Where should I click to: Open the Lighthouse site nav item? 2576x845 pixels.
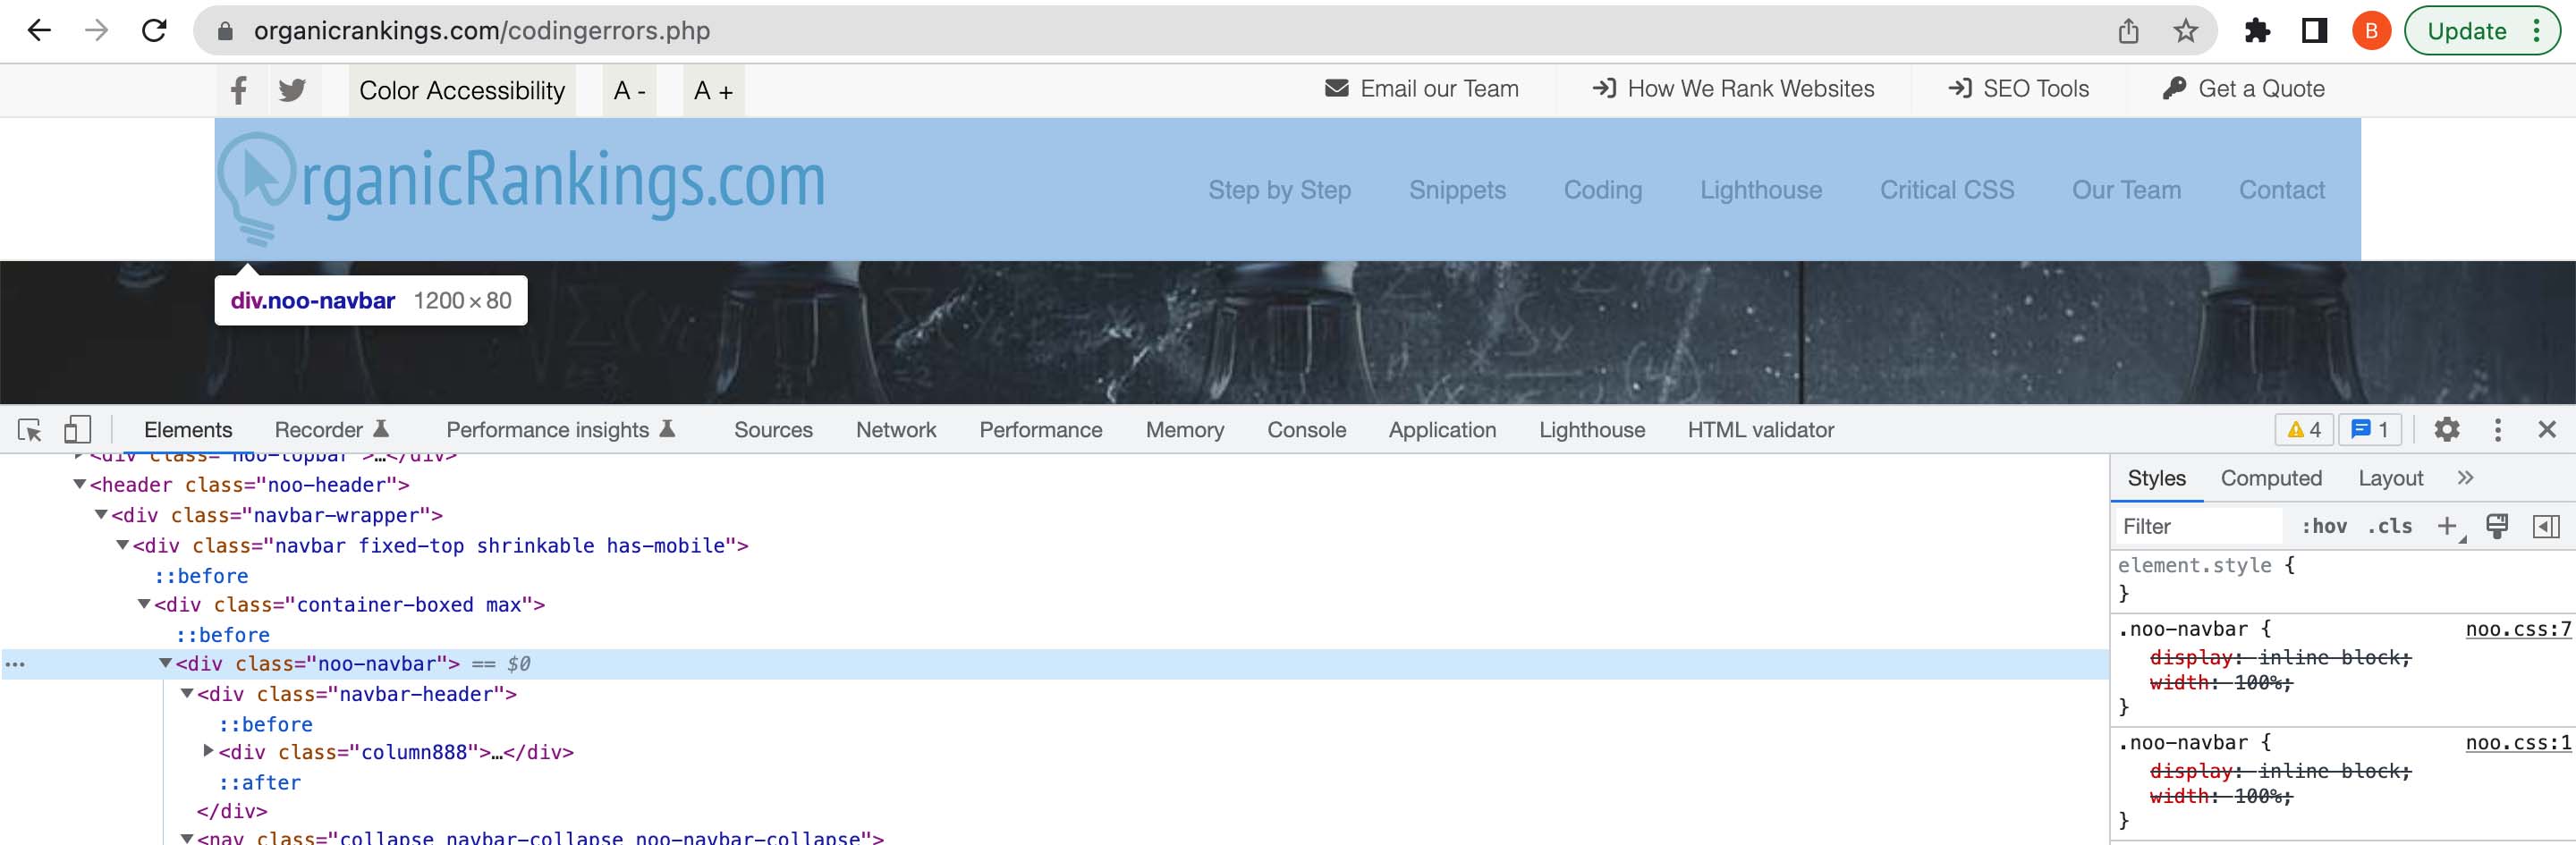1761,190
